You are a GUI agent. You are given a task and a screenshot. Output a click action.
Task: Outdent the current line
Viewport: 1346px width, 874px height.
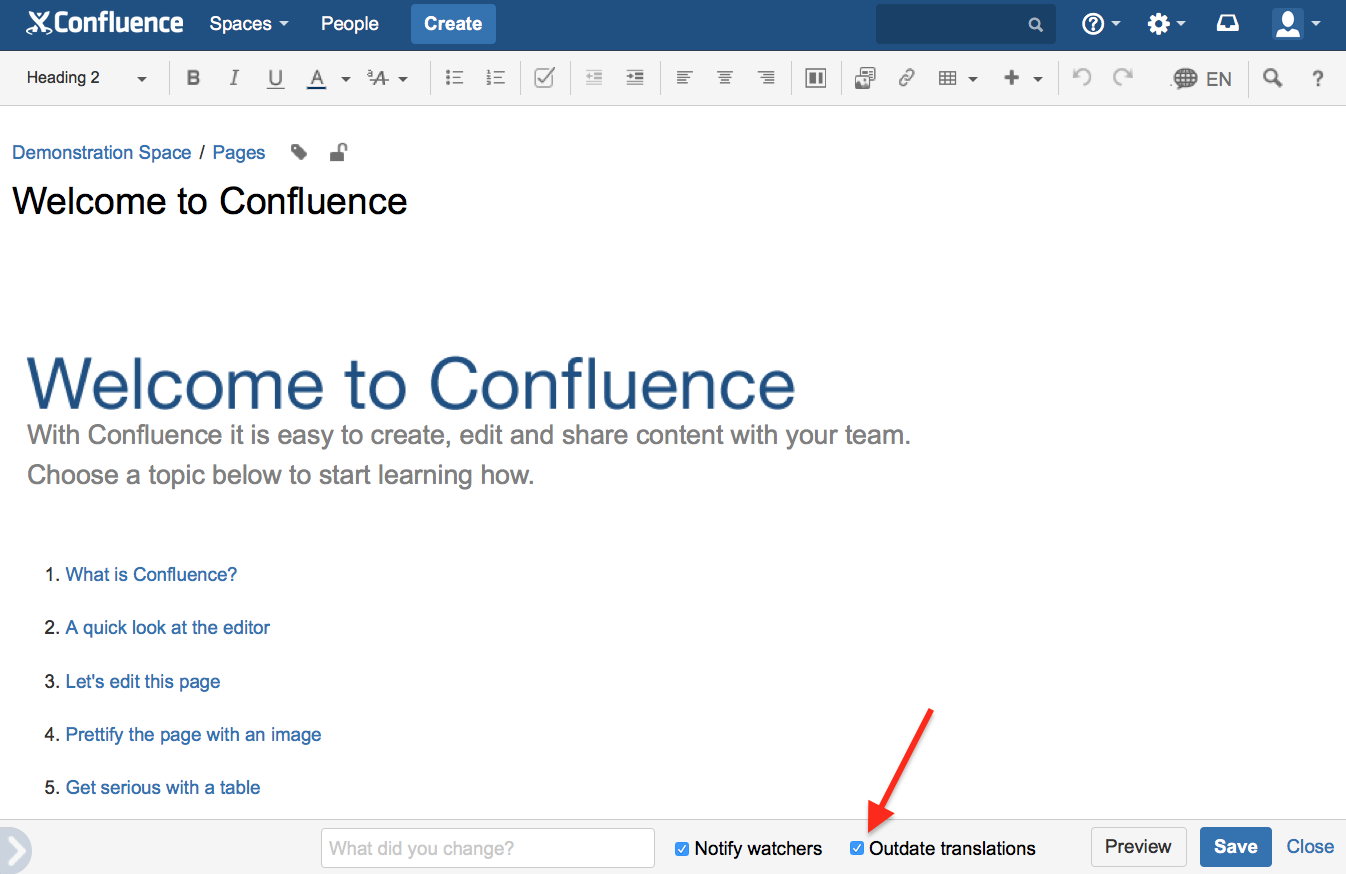click(594, 78)
